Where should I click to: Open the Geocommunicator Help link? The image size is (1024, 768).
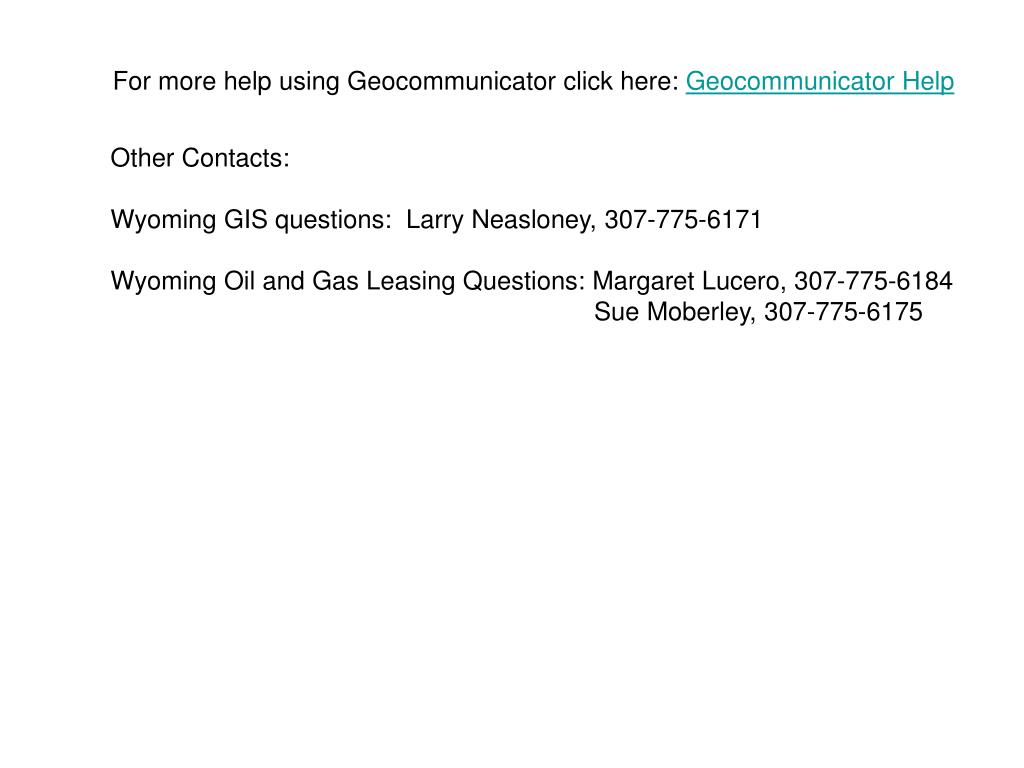point(820,82)
